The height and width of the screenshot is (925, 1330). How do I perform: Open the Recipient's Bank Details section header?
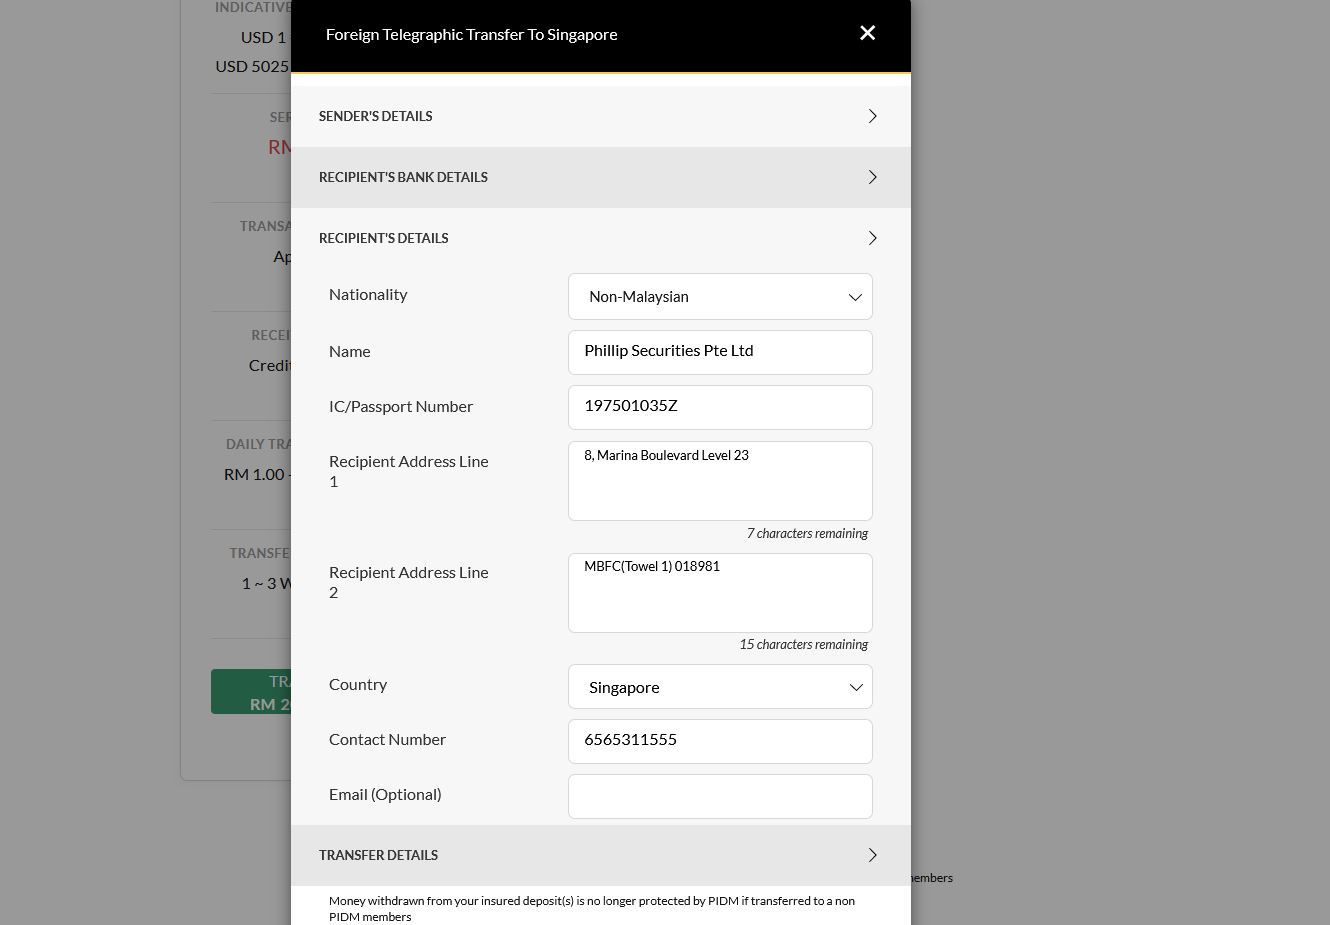(x=403, y=177)
